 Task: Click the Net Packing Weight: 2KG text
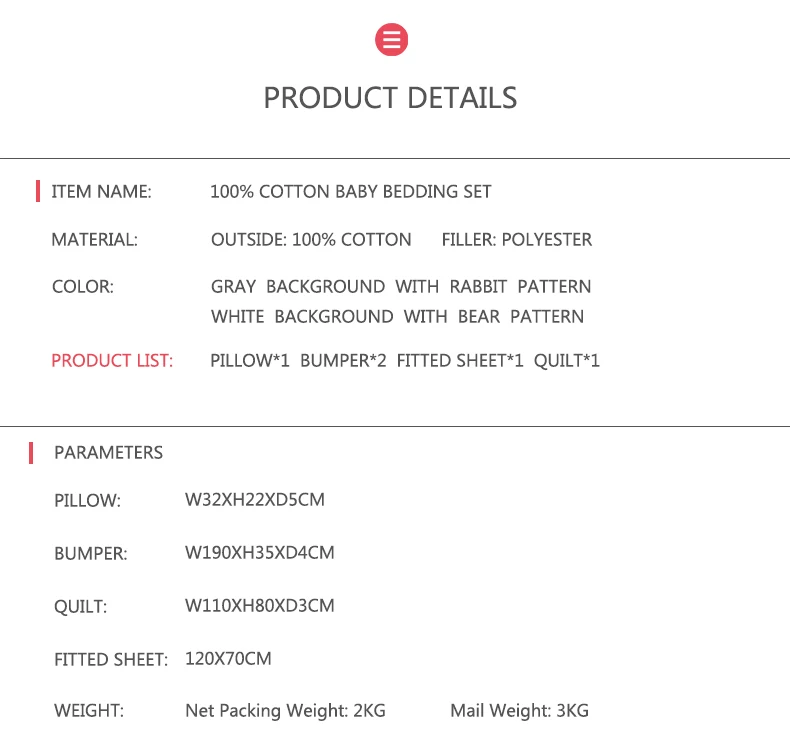coord(285,711)
